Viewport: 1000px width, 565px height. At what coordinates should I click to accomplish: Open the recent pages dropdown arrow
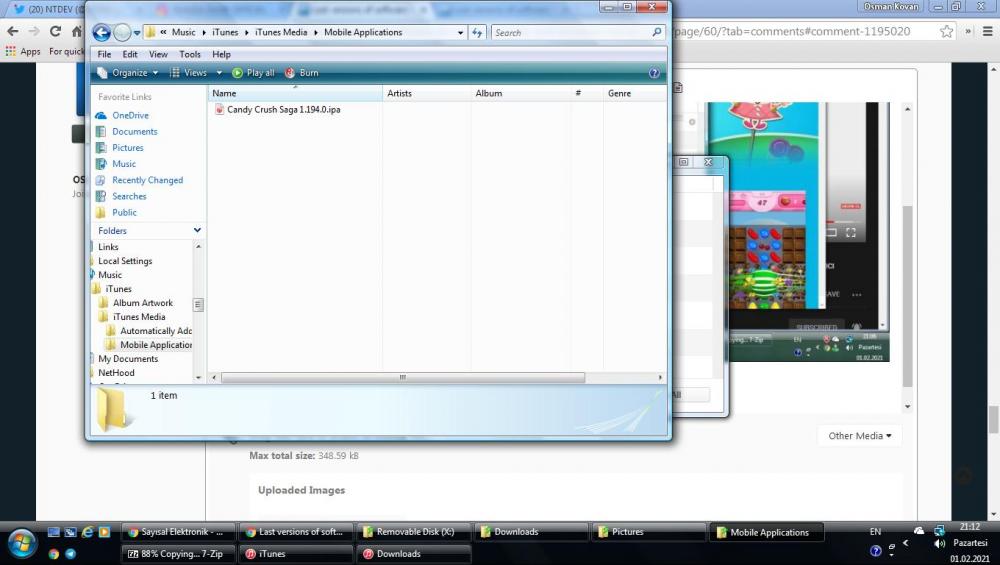point(136,33)
